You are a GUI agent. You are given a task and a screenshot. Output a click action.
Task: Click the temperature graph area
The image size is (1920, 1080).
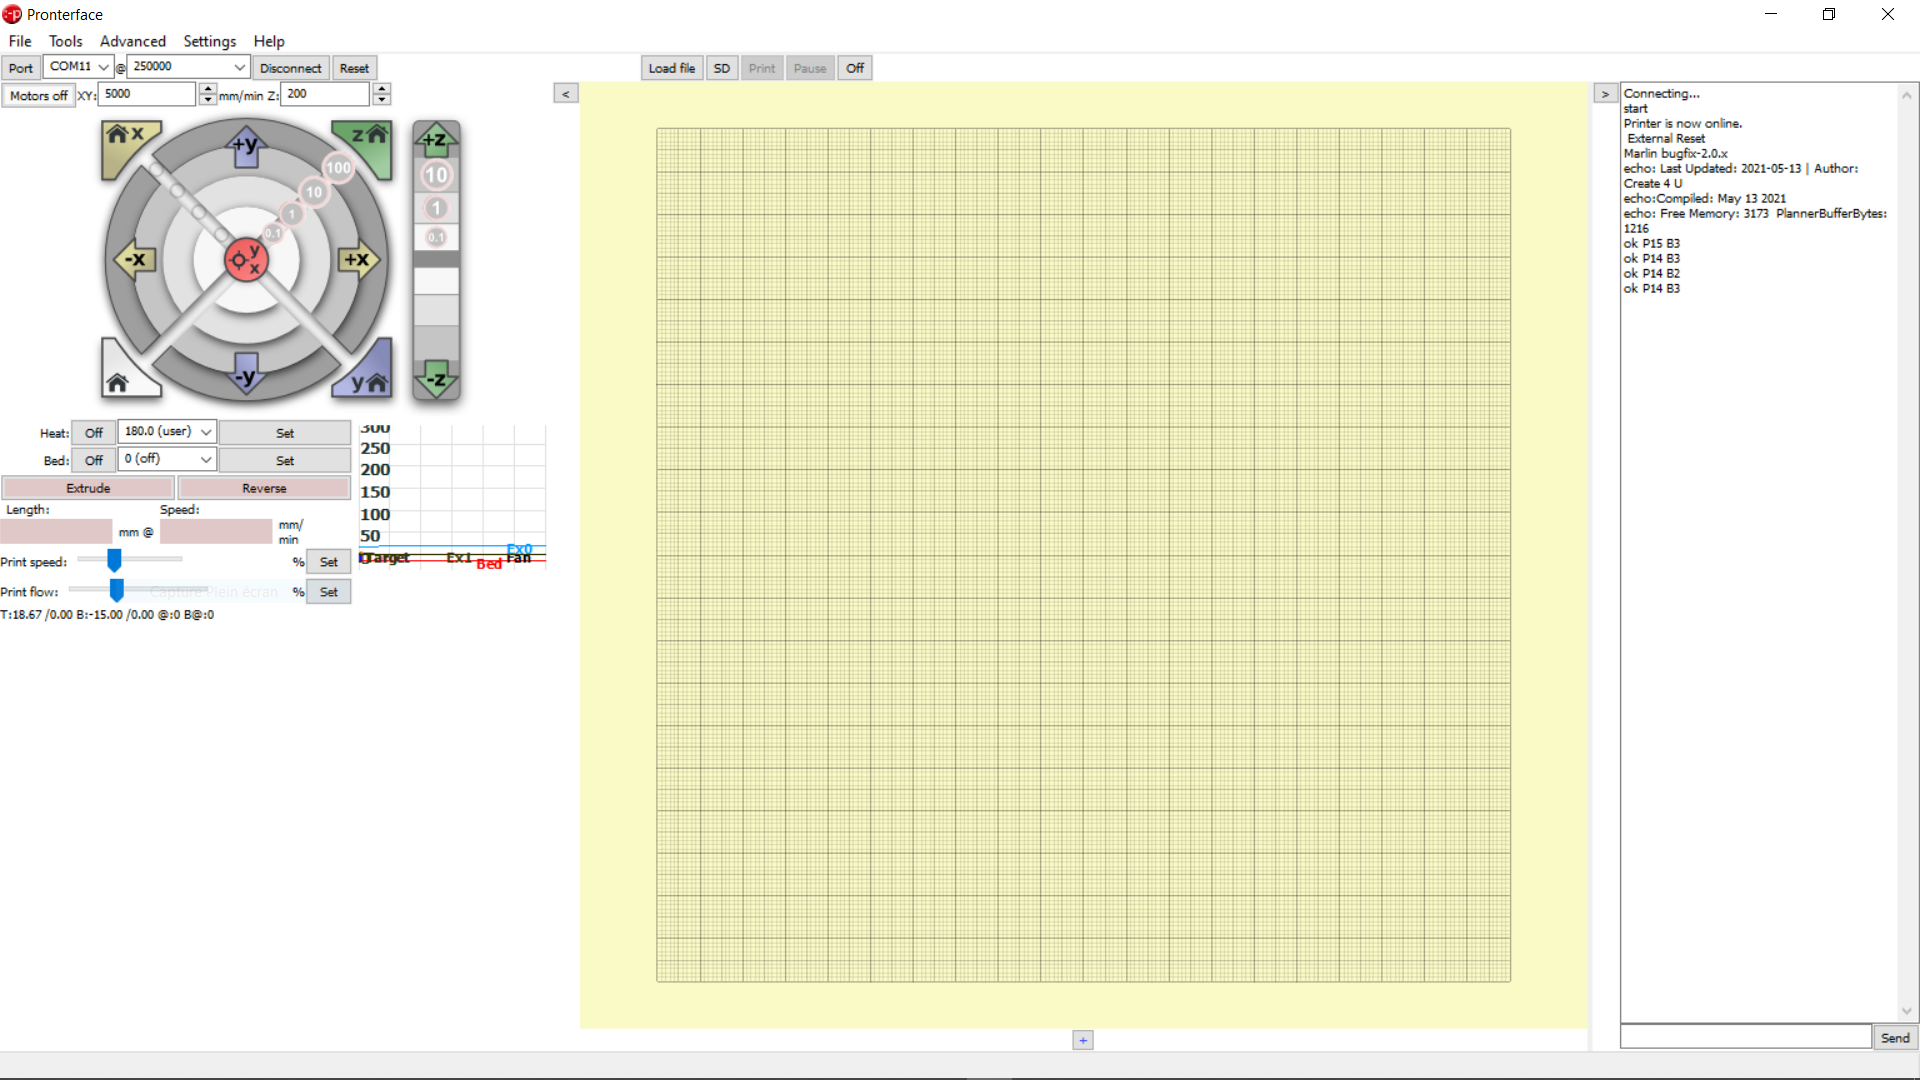point(452,496)
